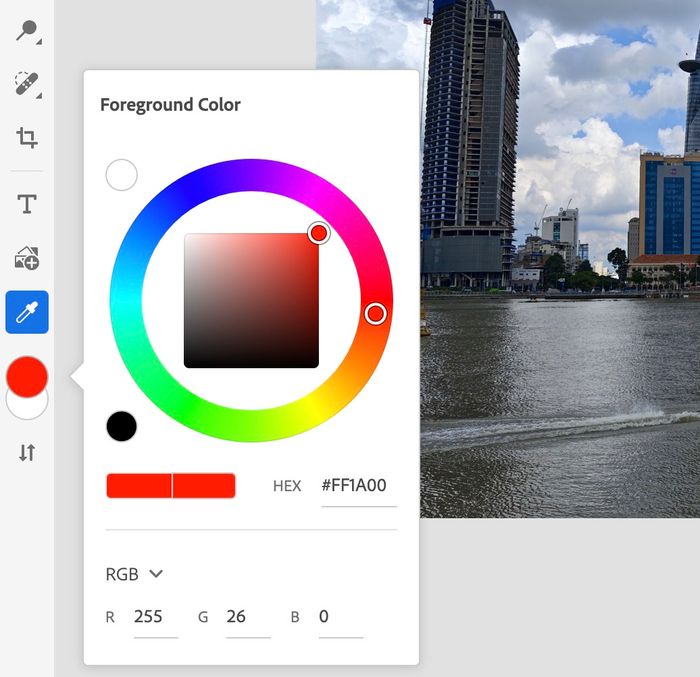Select the Spot Healing Brush tool
The height and width of the screenshot is (677, 700).
coord(27,84)
